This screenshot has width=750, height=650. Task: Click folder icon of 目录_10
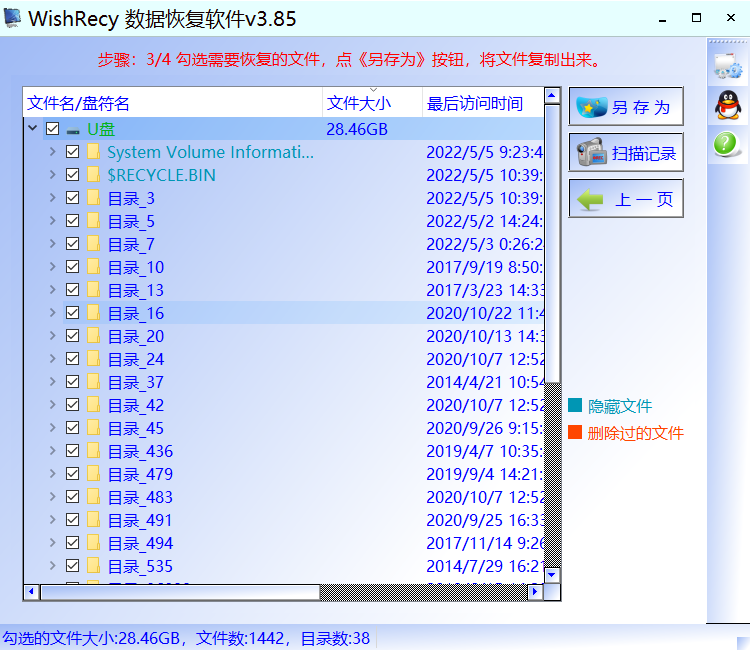tap(93, 266)
